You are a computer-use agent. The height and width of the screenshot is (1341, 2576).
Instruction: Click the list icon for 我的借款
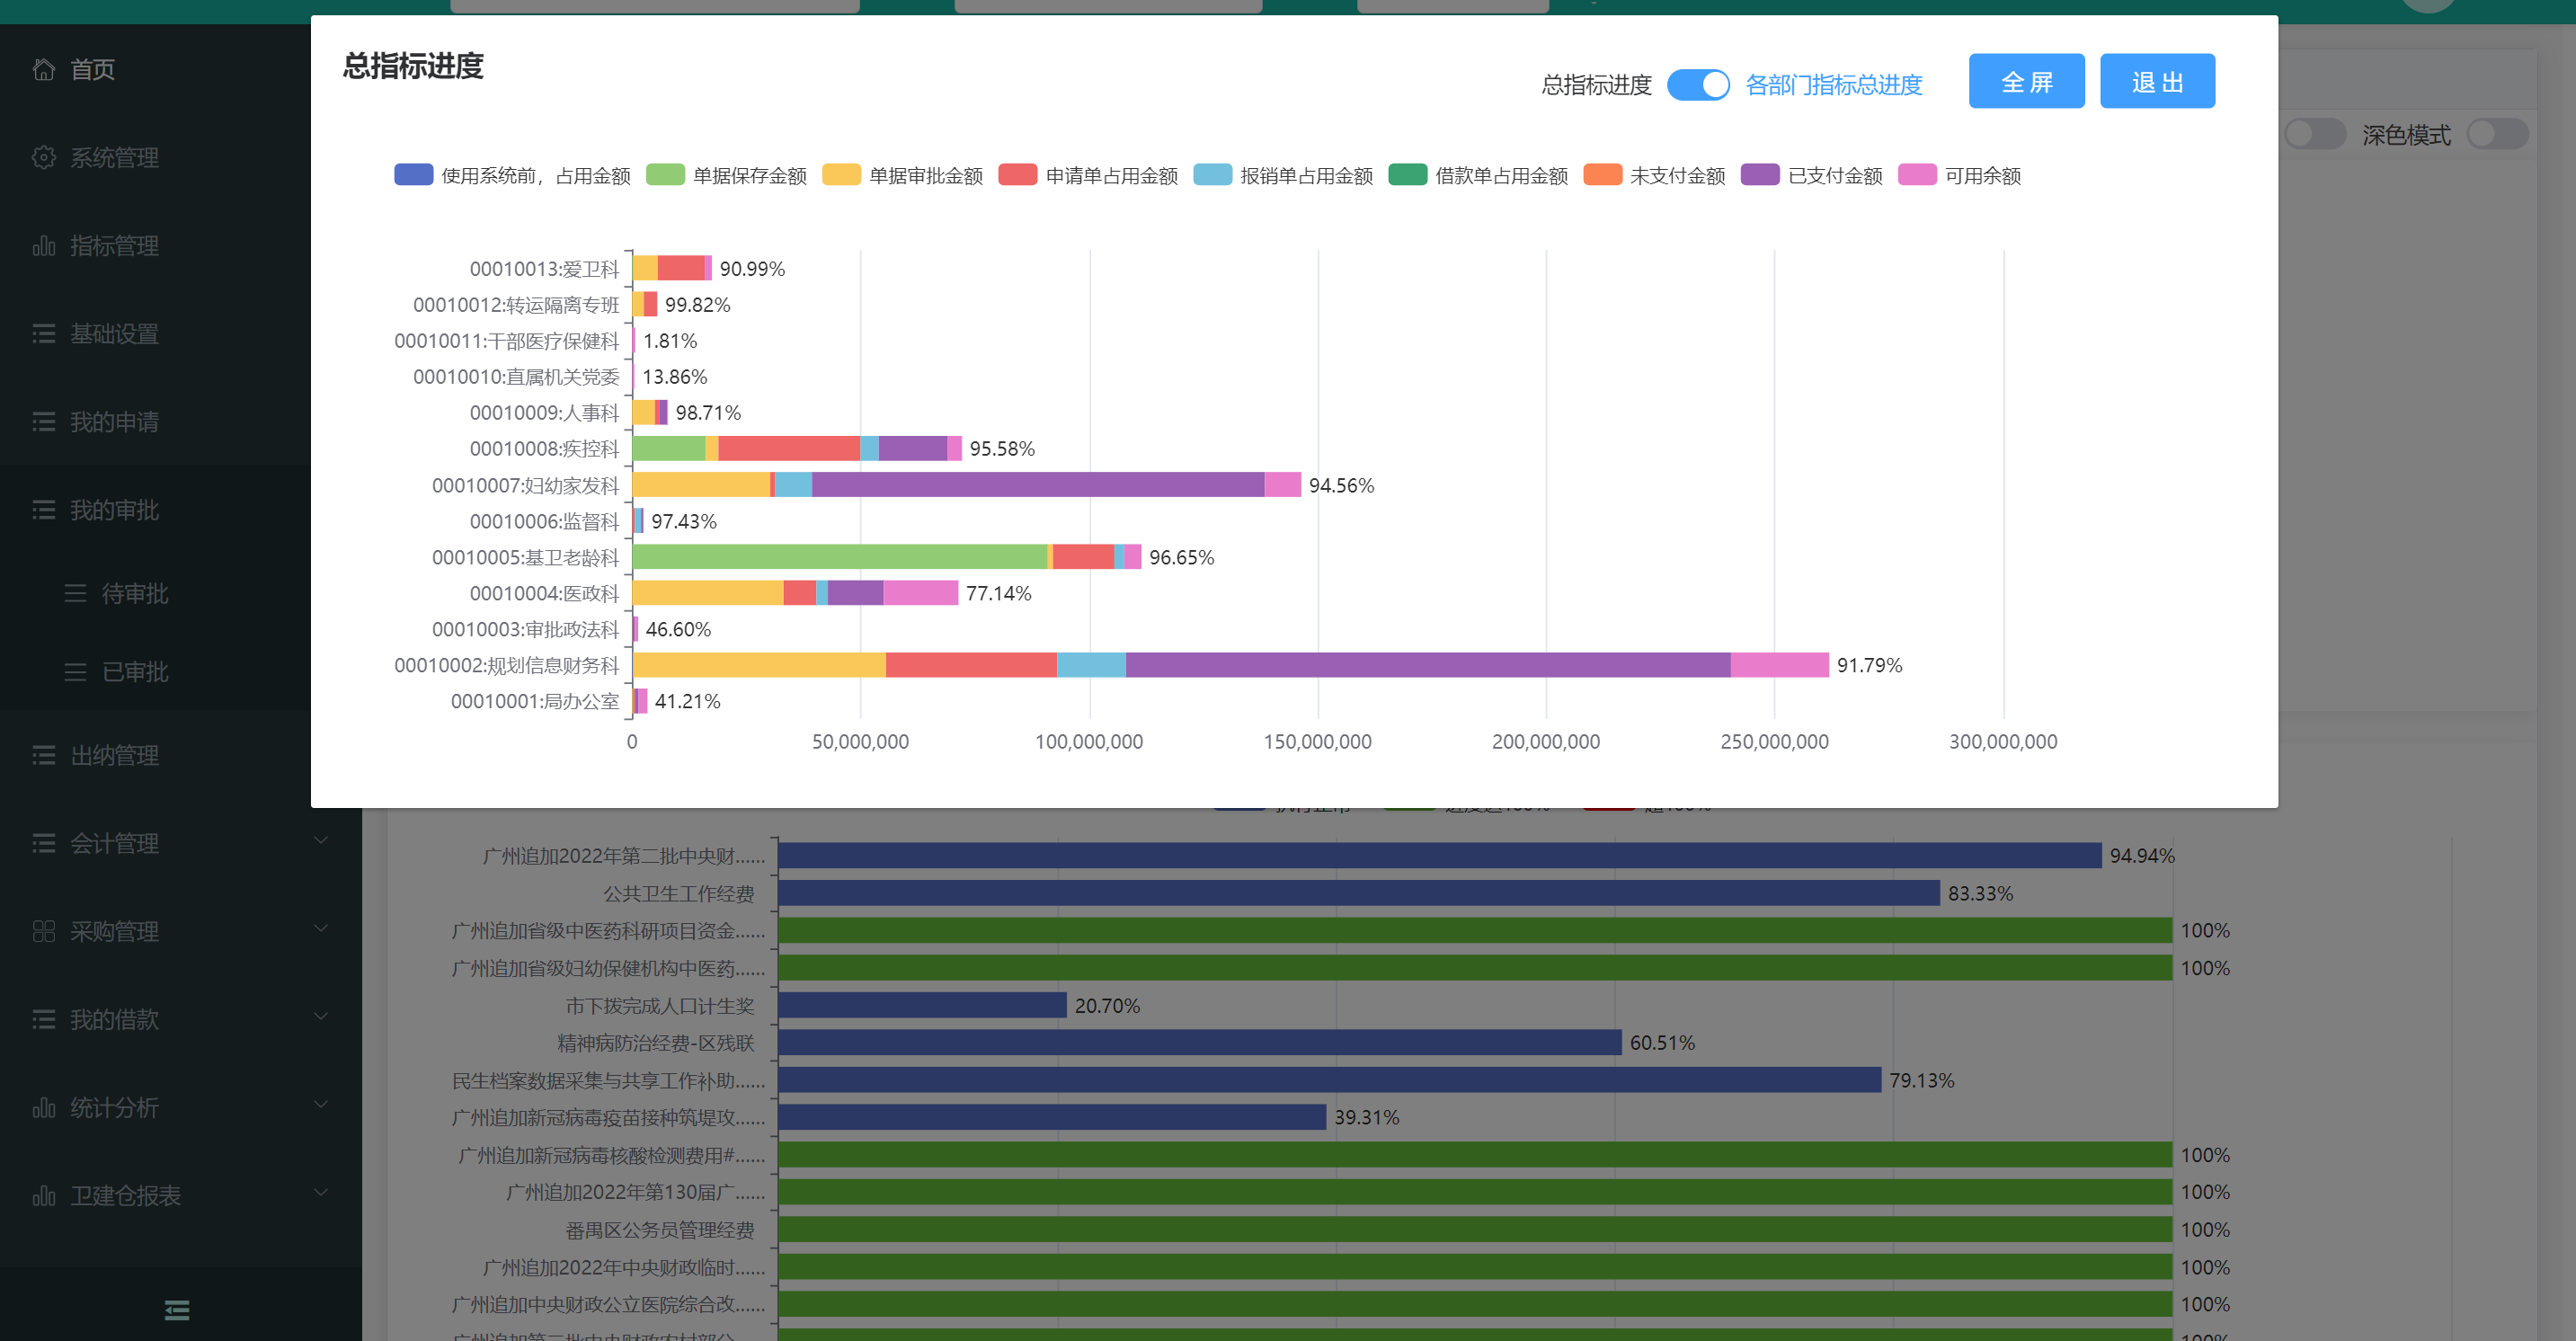pos(43,1018)
